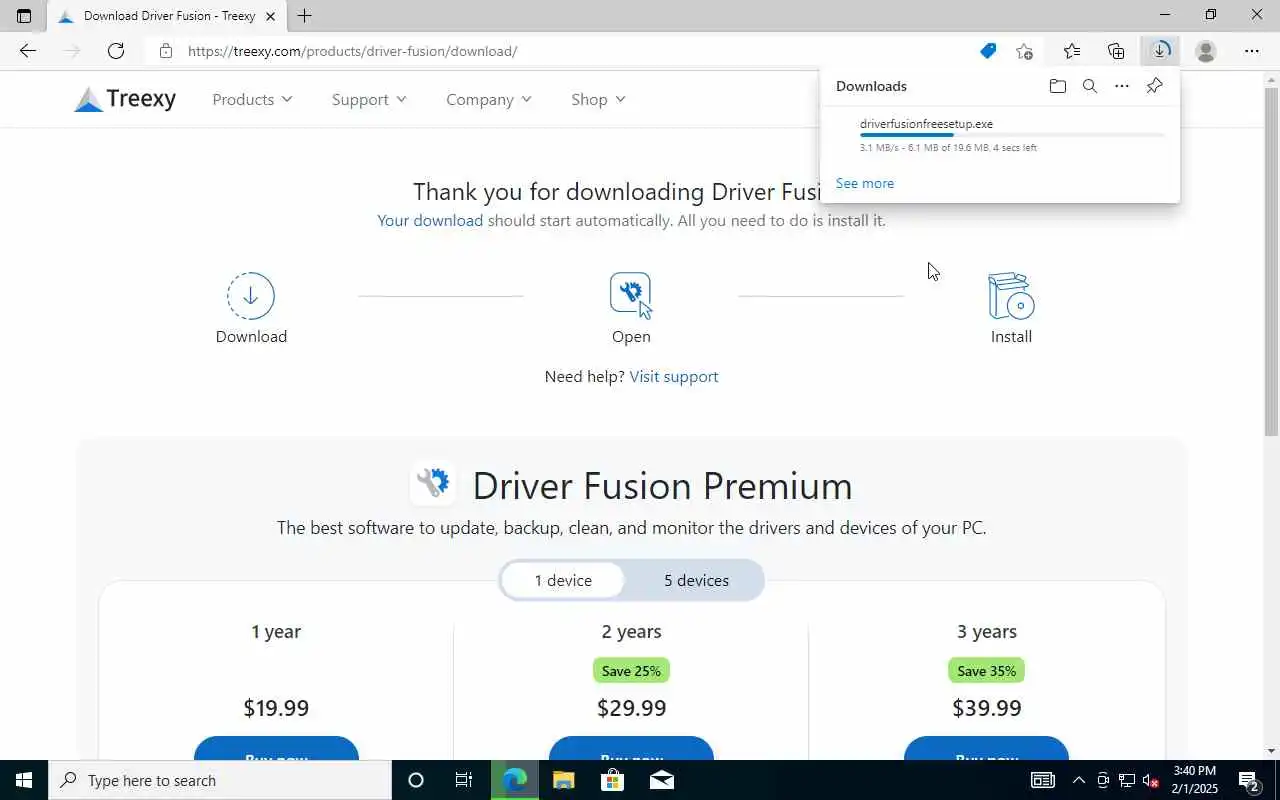The image size is (1280, 800).
Task: Click the Driver Fusion Premium logo icon
Action: pyautogui.click(x=433, y=484)
